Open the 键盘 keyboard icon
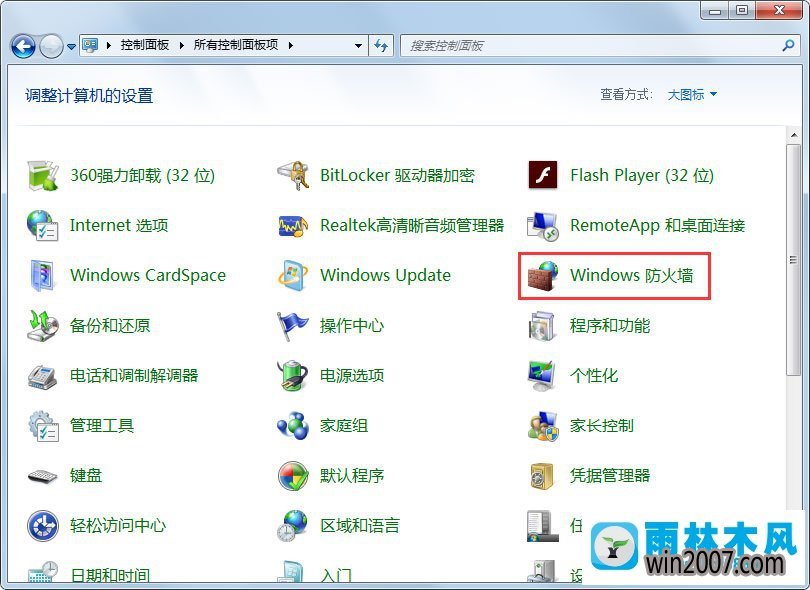The height and width of the screenshot is (590, 810). (42, 476)
